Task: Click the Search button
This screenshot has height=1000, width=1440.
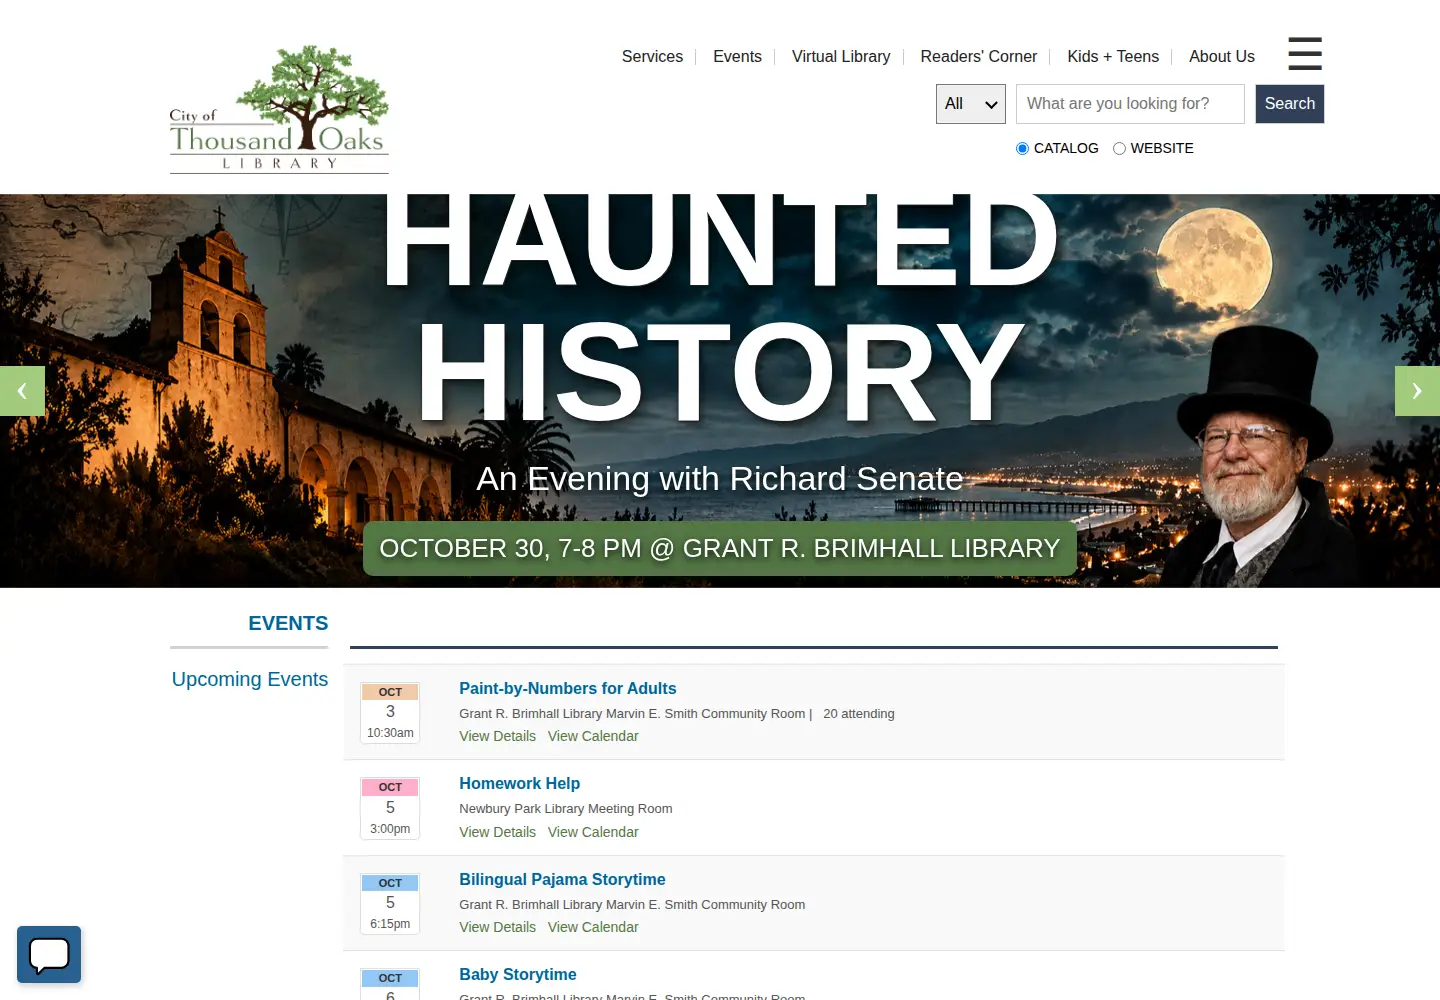Action: (x=1290, y=104)
